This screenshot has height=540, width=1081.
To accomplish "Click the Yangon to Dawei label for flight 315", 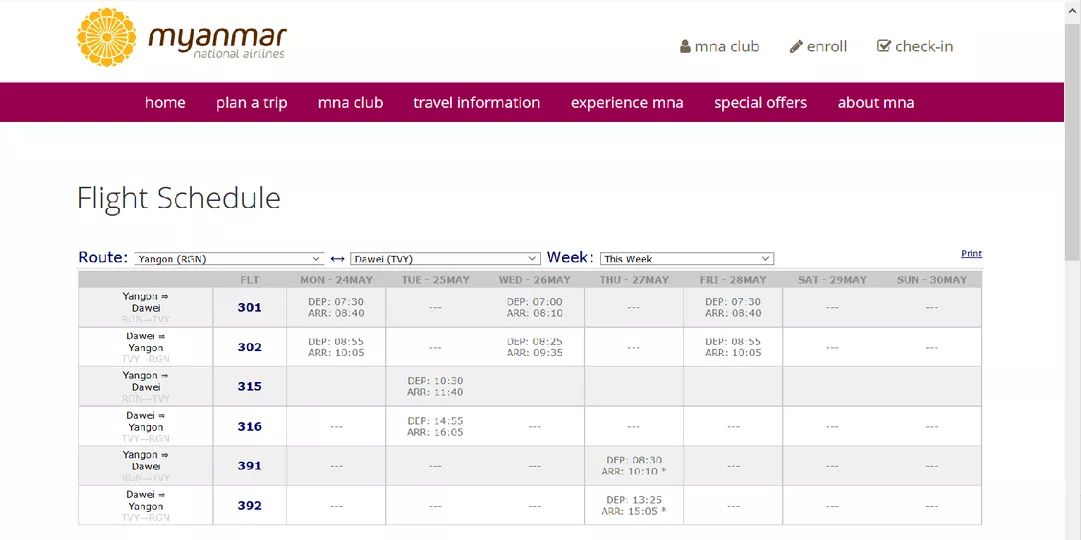I will pyautogui.click(x=146, y=386).
